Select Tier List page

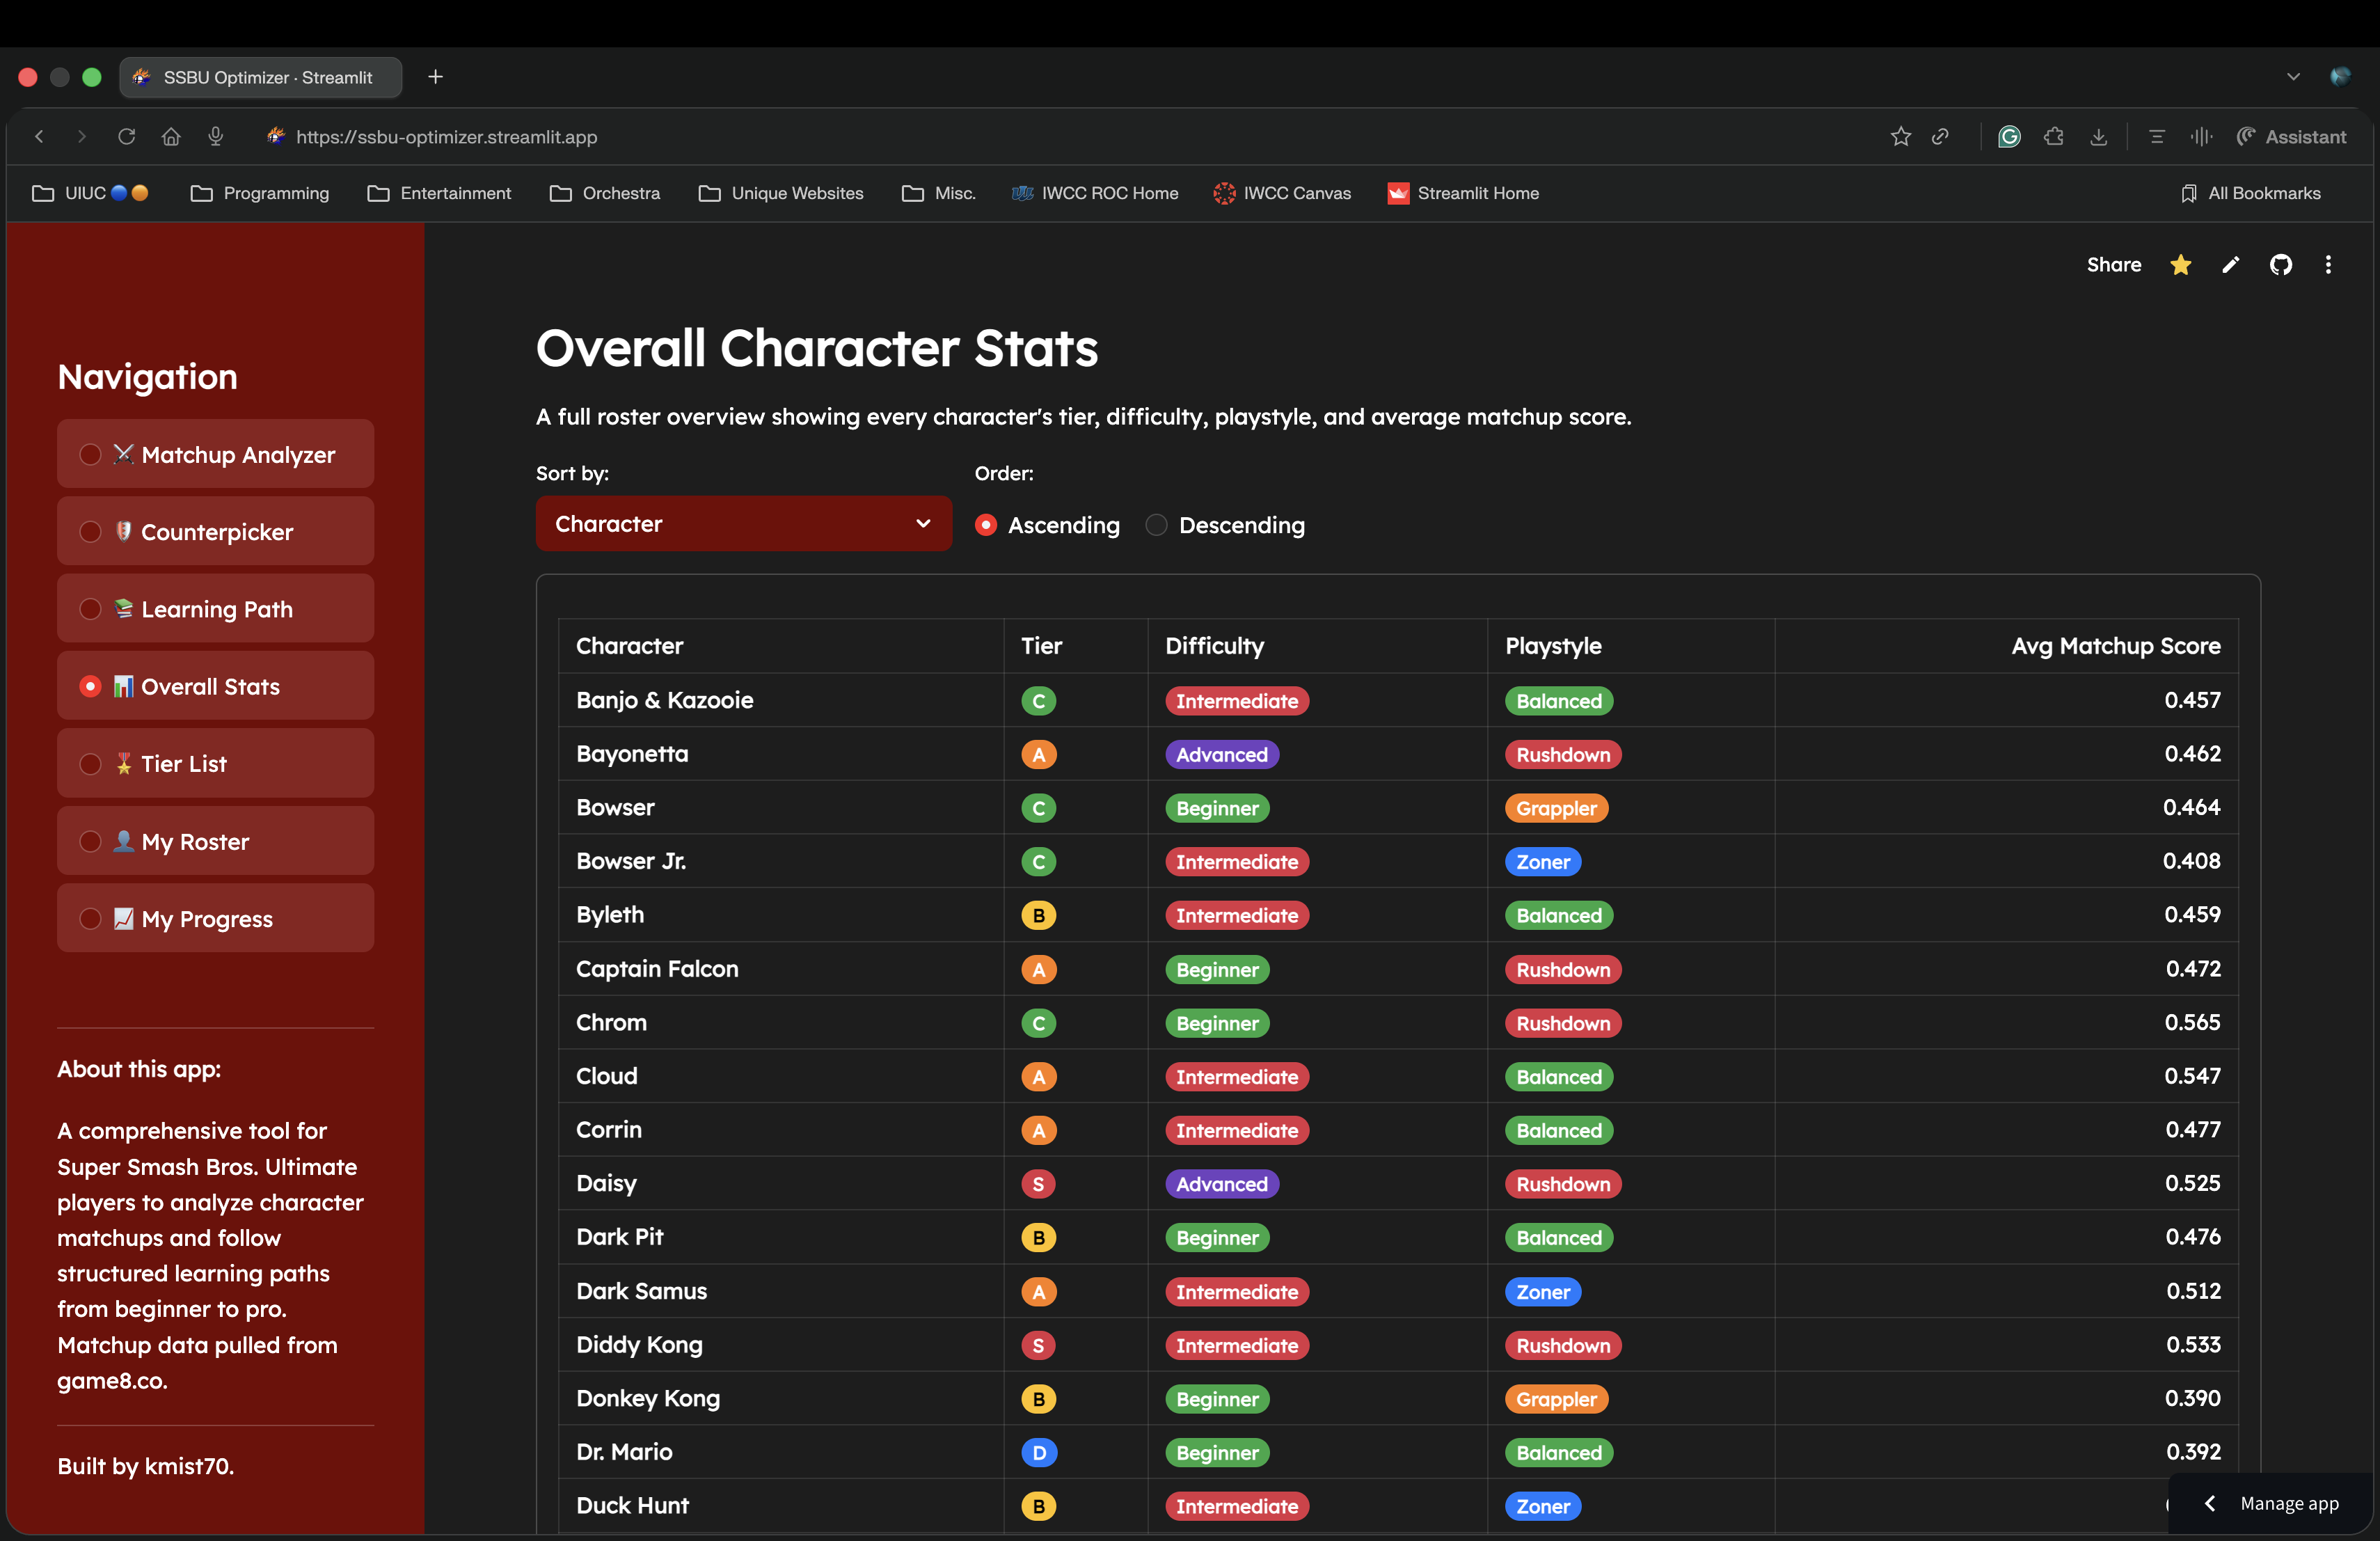pyautogui.click(x=215, y=764)
